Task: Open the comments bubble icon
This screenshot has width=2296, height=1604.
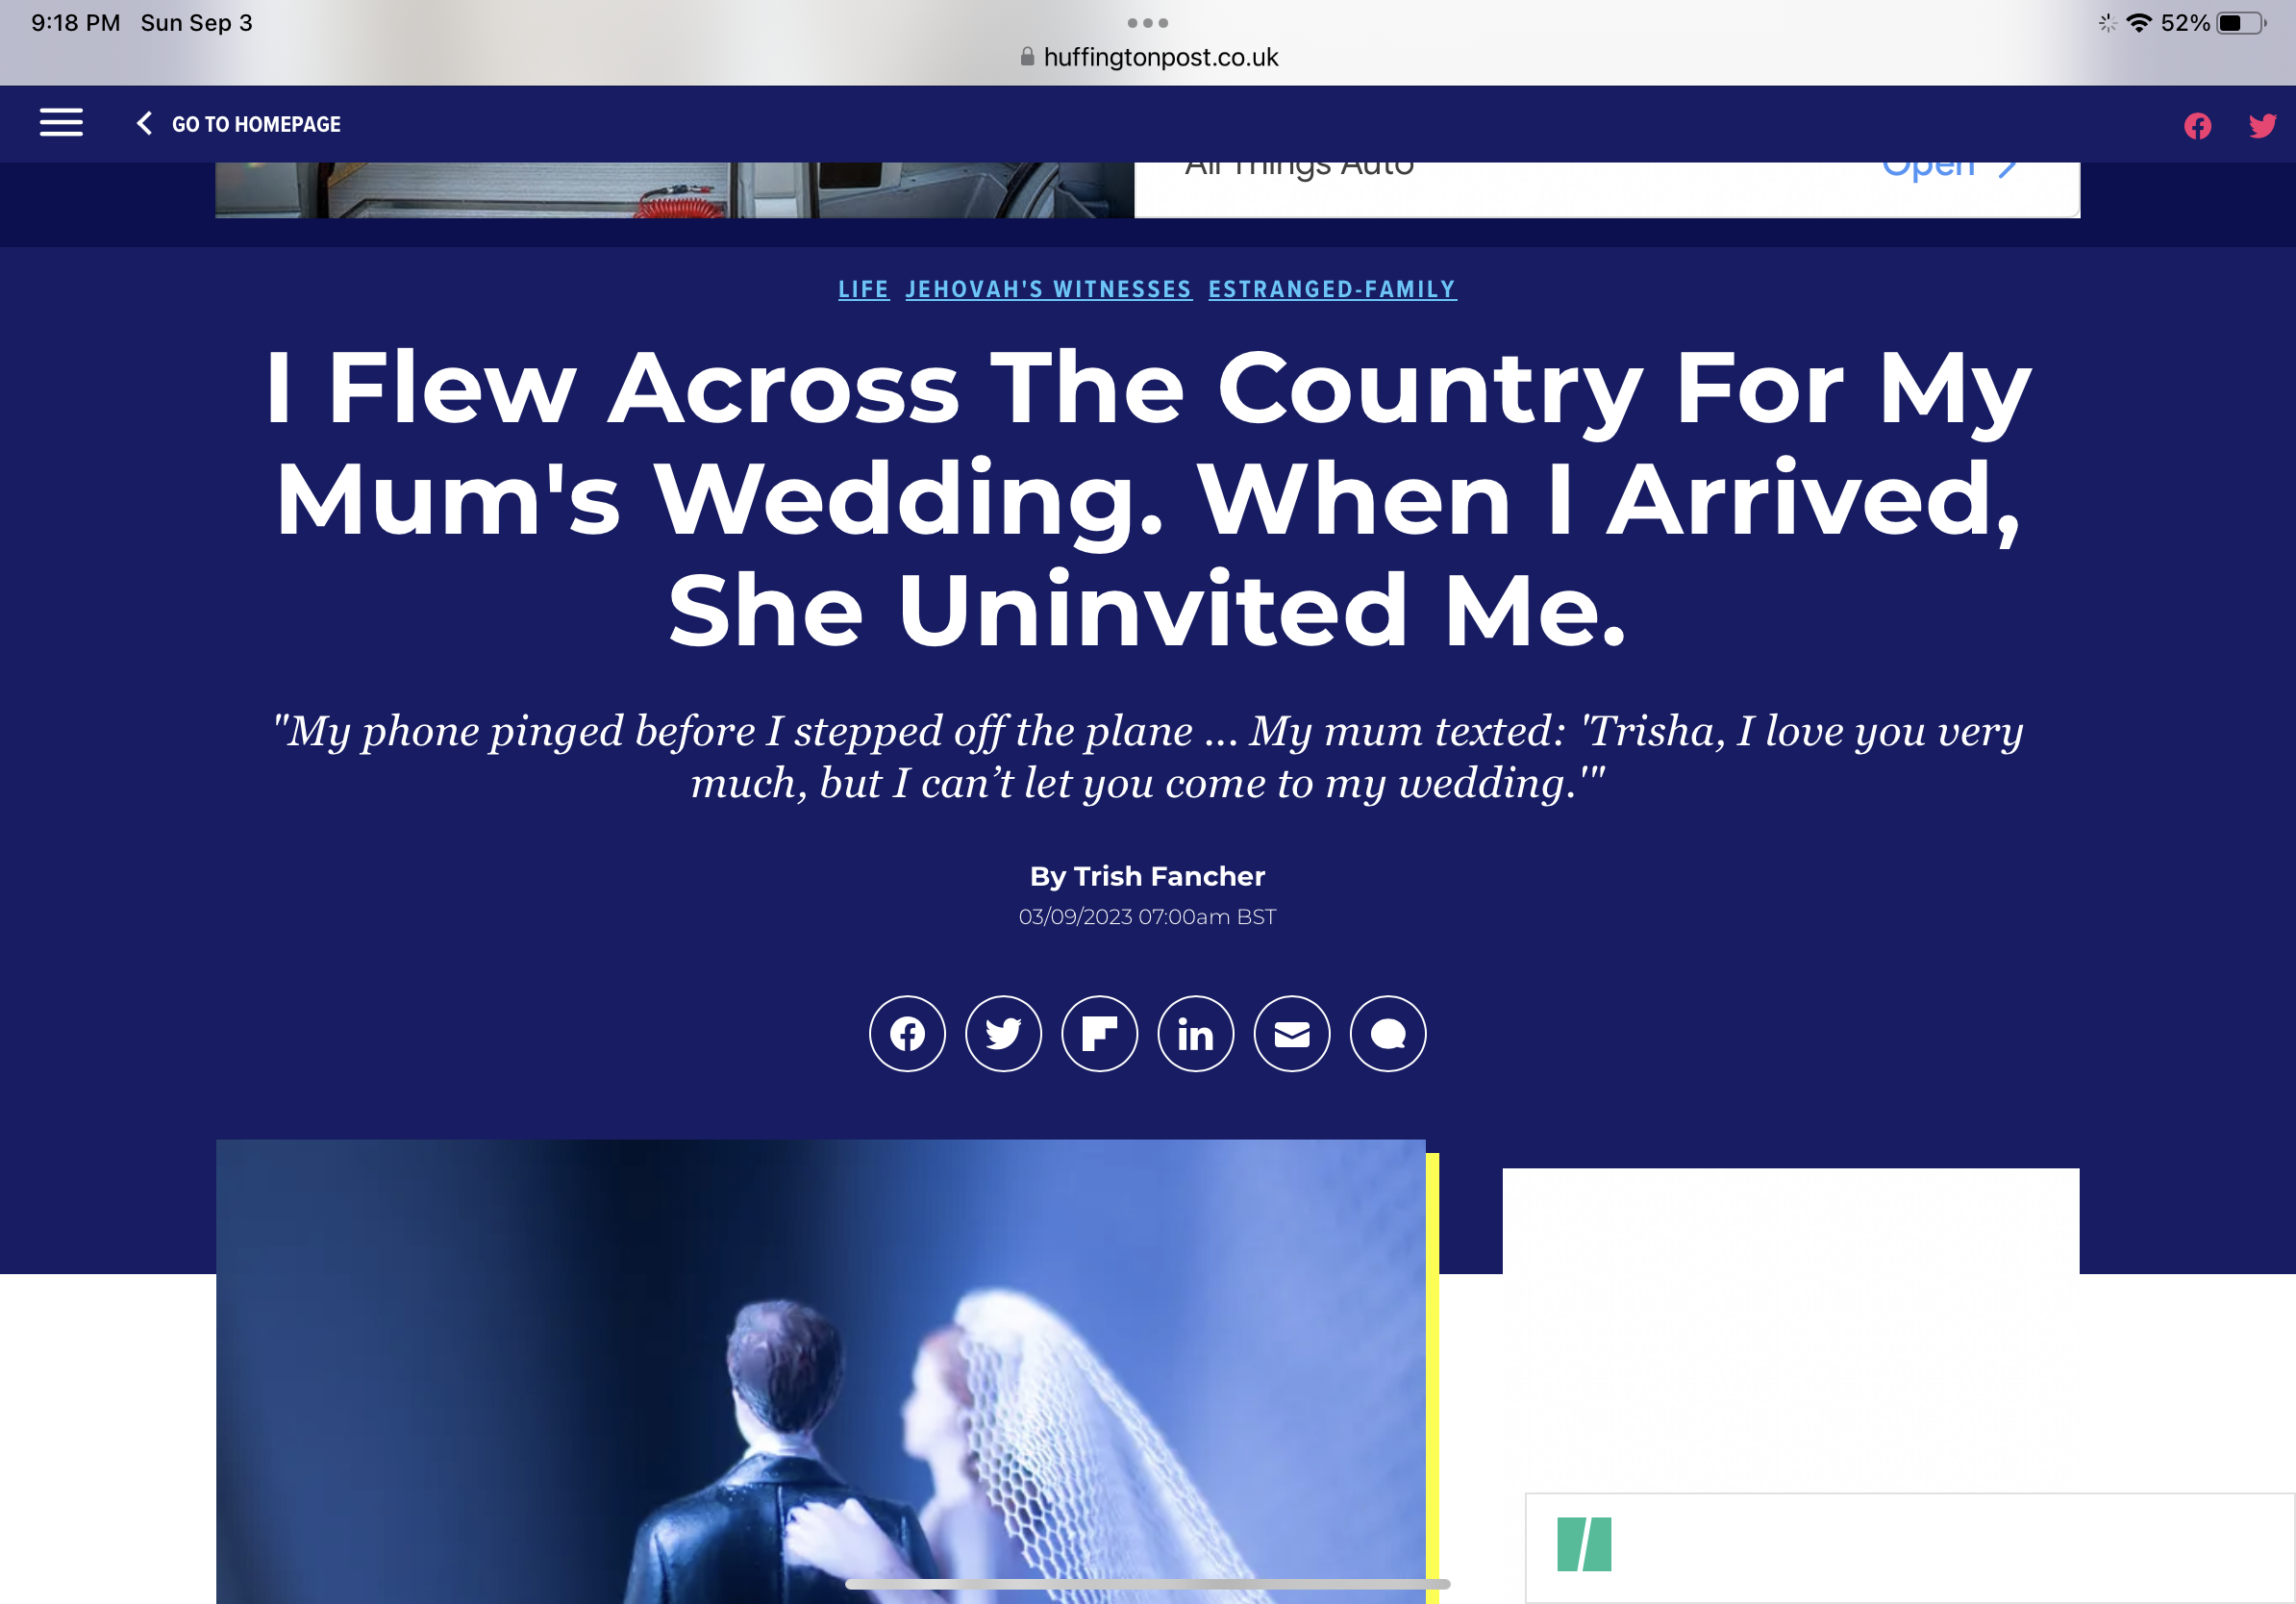Action: click(x=1387, y=1033)
